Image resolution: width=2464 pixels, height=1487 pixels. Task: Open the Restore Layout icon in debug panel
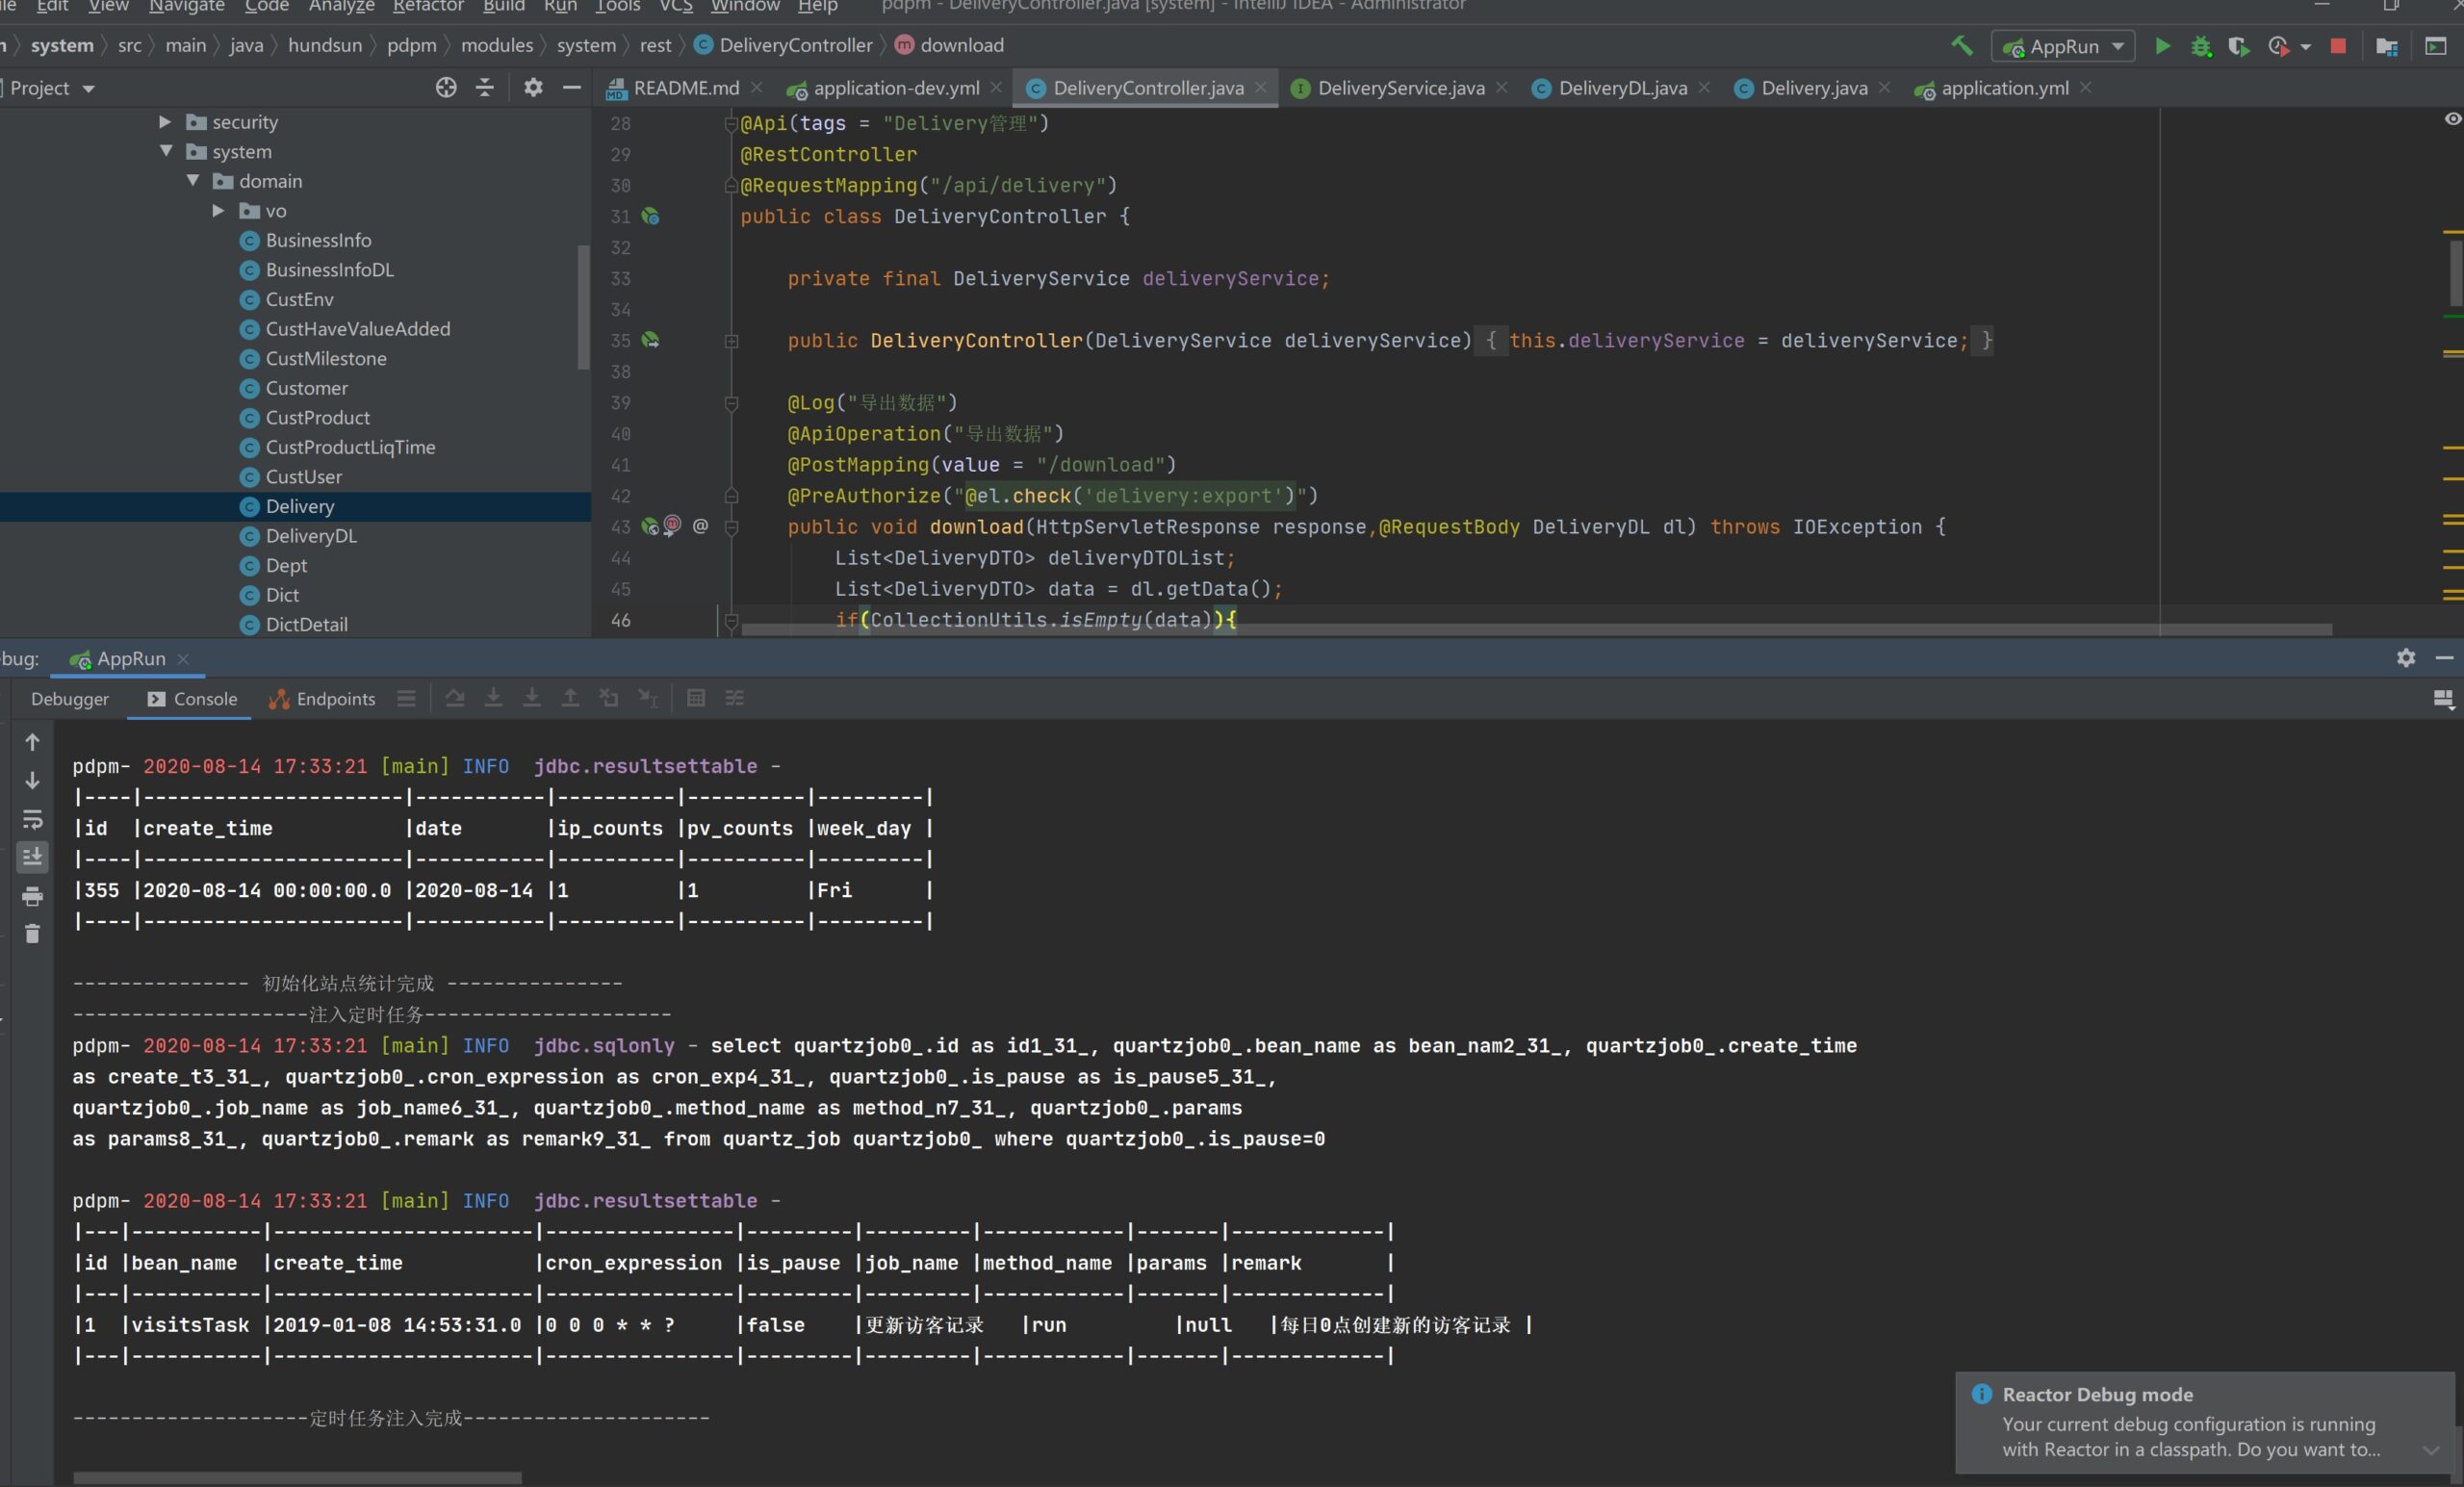[x=2443, y=699]
